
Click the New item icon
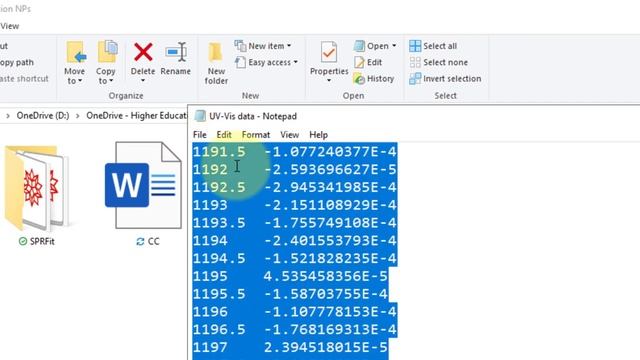pyautogui.click(x=240, y=46)
